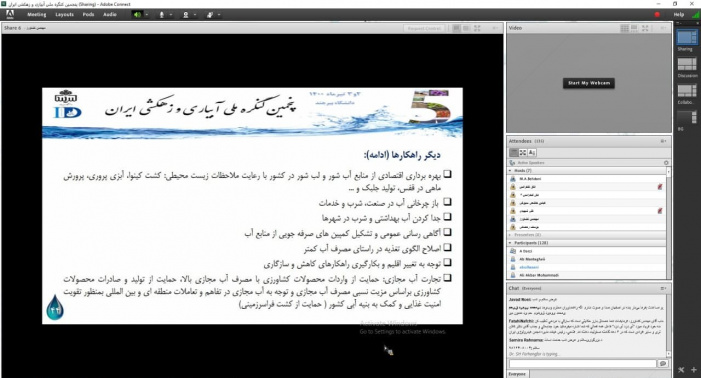
Task: Click the ID logo on the slide header
Action: pos(68,113)
